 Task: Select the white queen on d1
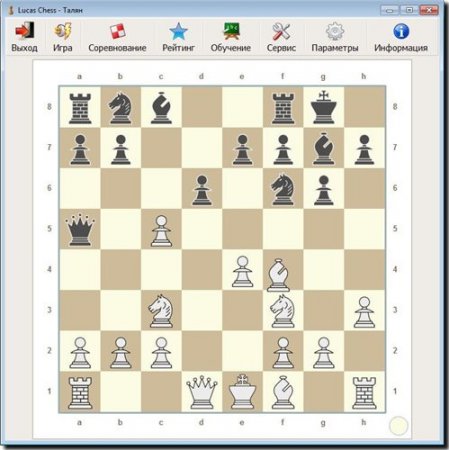coord(202,392)
